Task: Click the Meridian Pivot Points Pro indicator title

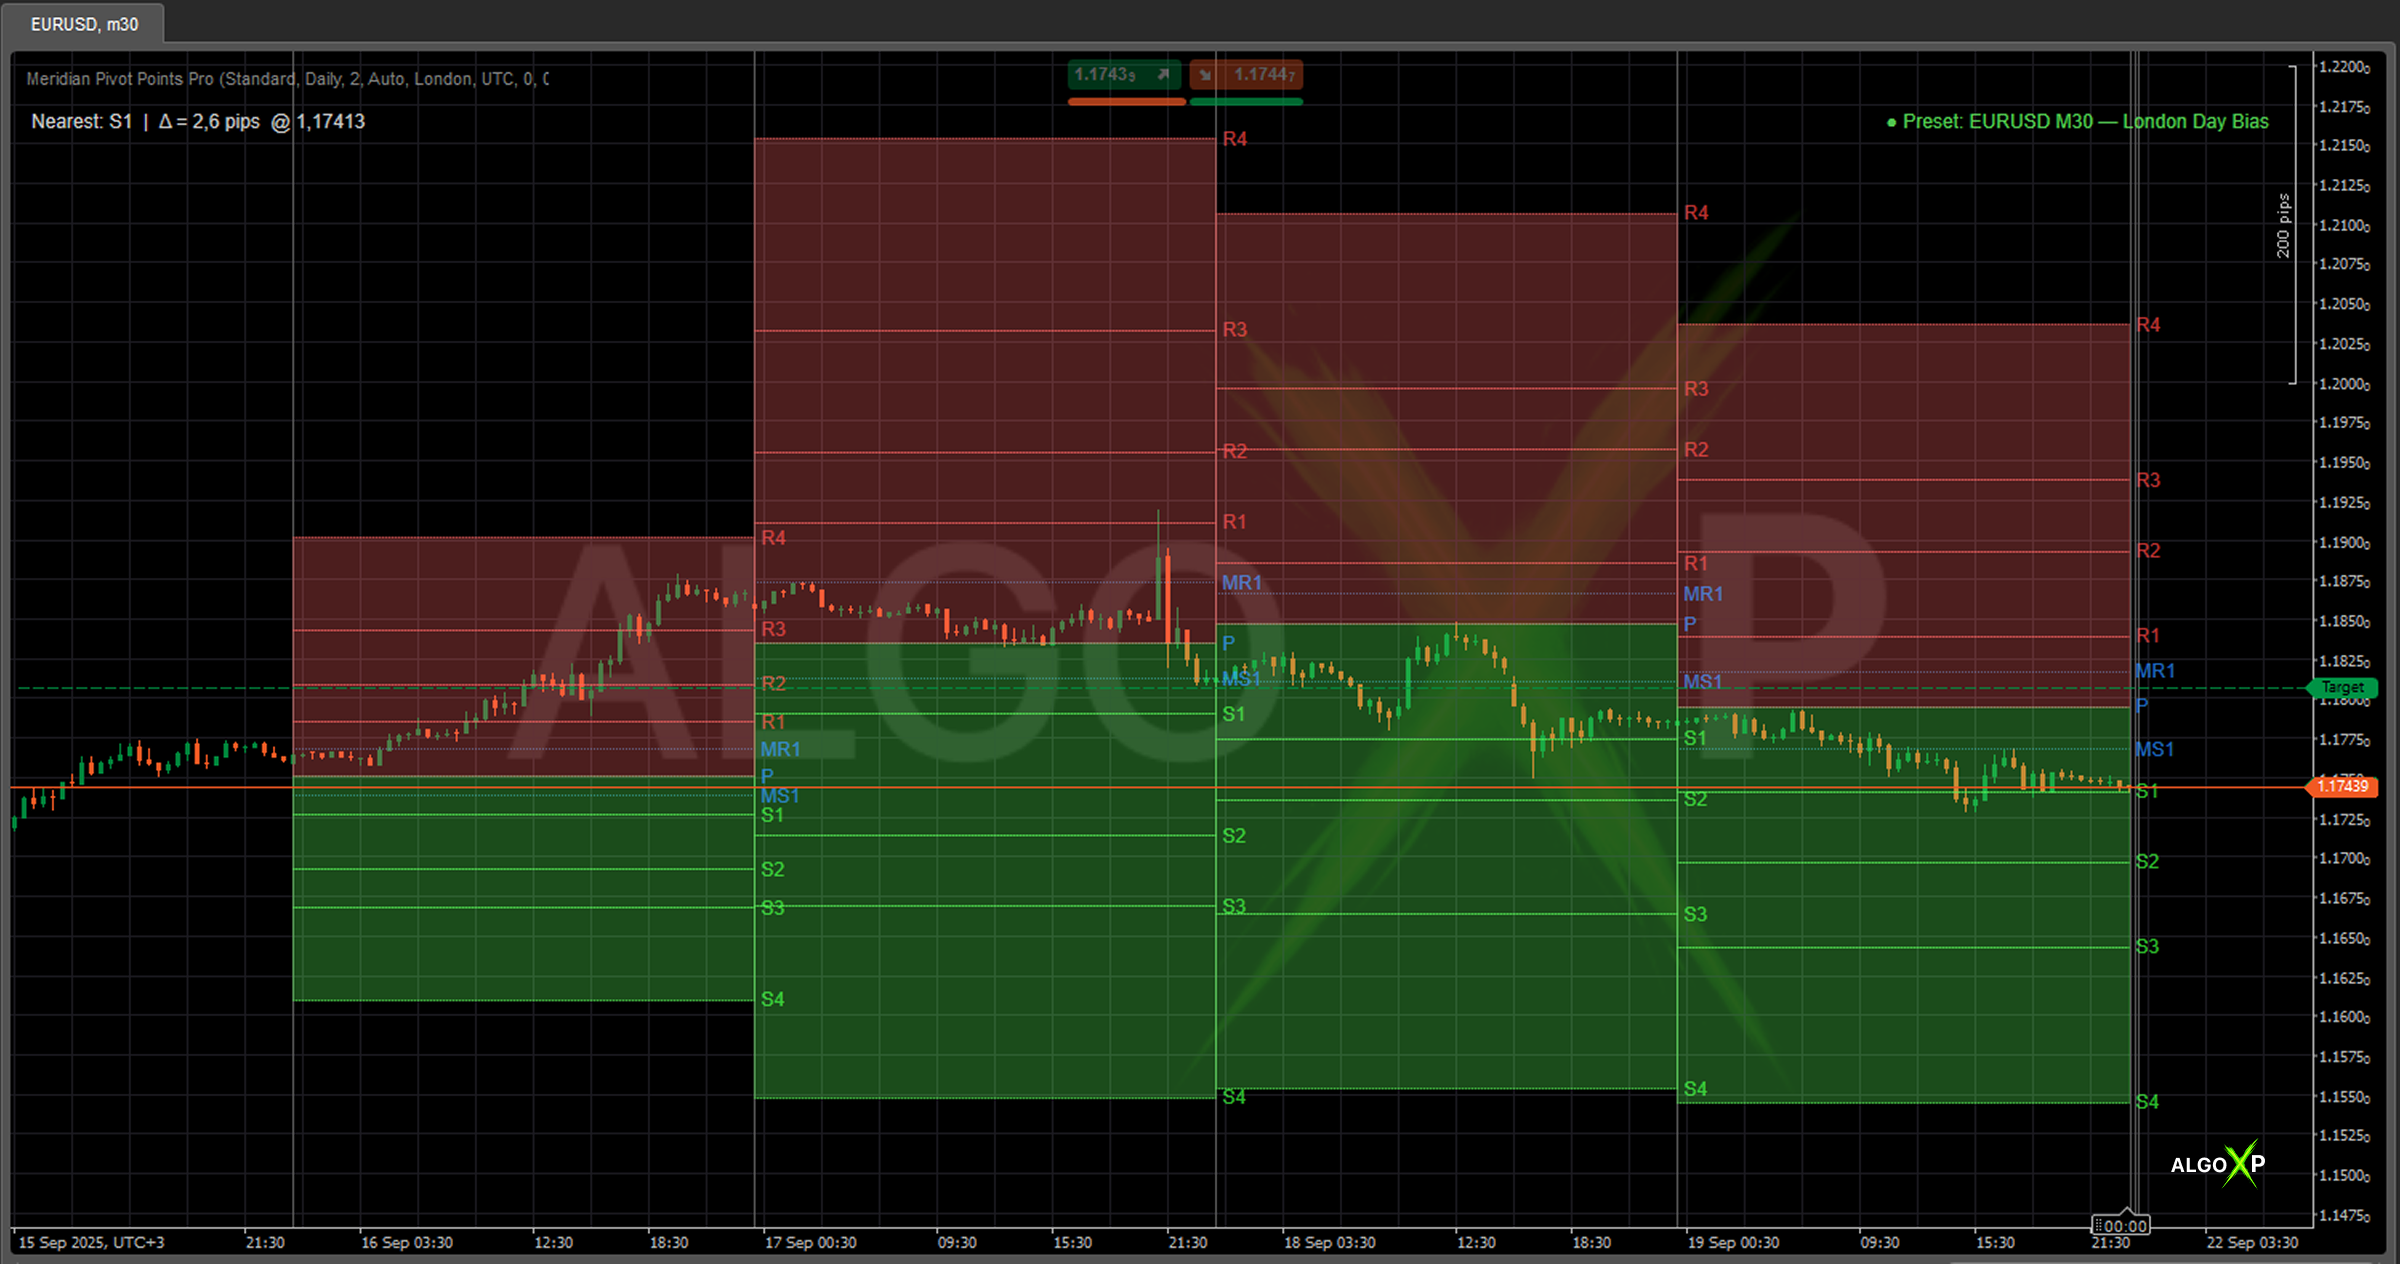Action: (x=287, y=79)
